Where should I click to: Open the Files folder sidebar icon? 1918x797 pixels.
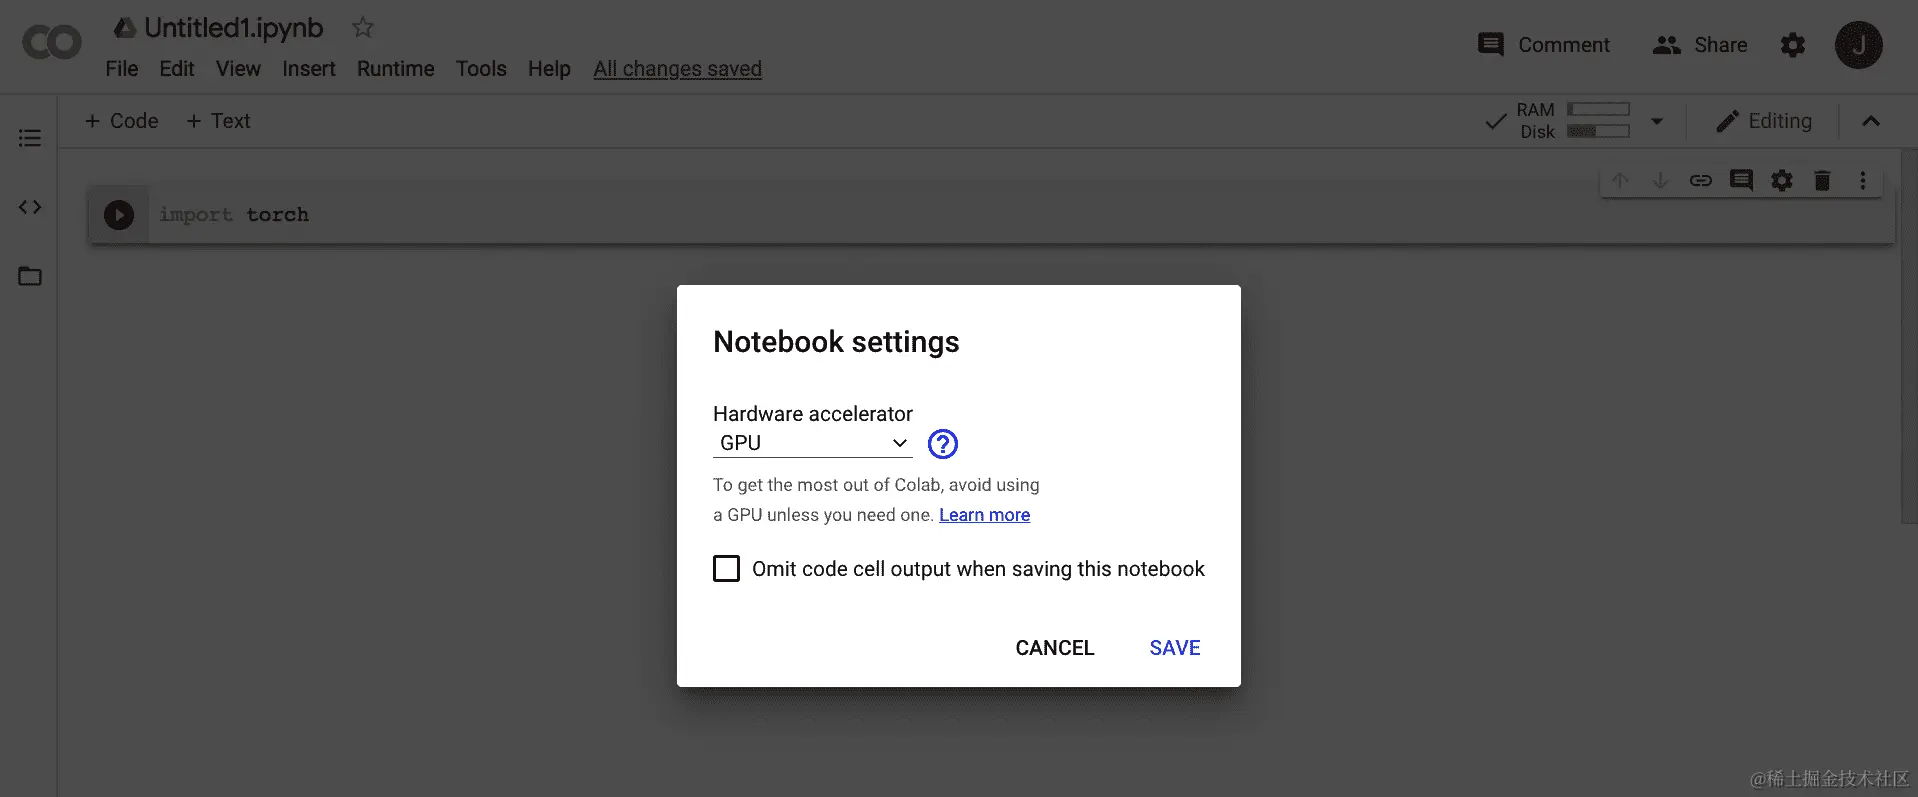click(x=30, y=276)
